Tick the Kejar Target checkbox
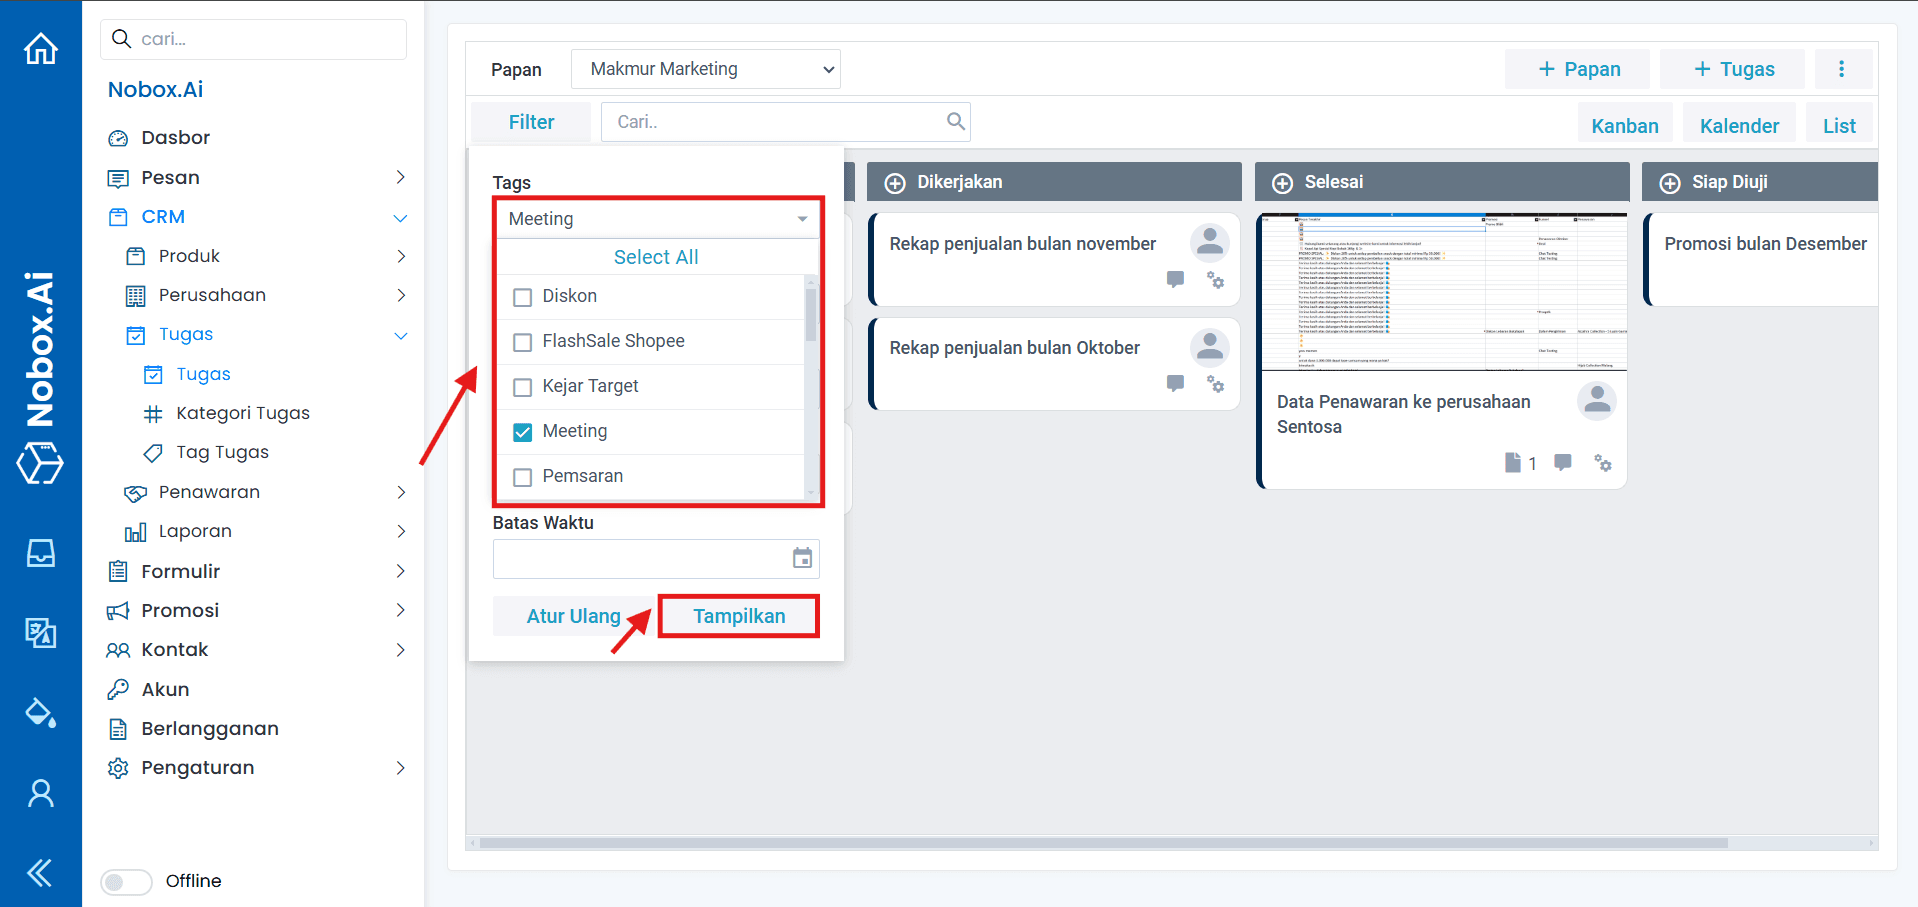The image size is (1918, 907). coord(522,387)
